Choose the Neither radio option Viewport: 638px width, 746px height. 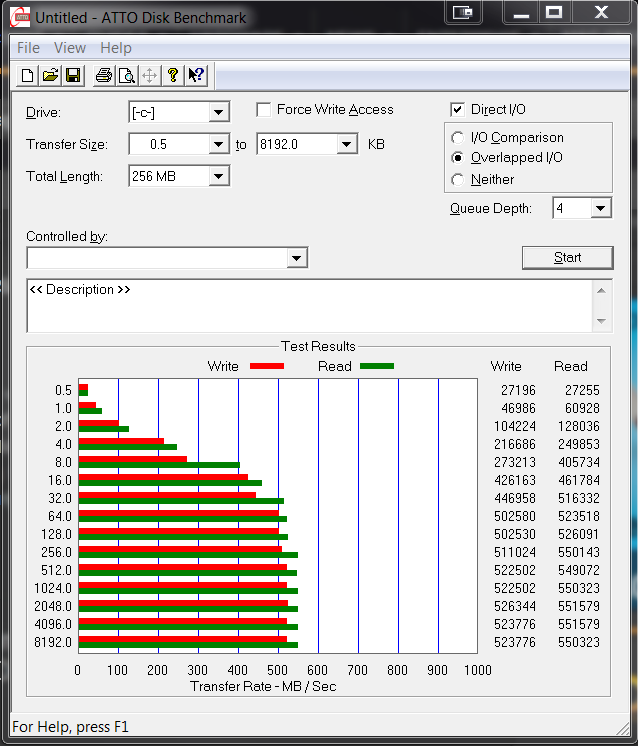(458, 180)
